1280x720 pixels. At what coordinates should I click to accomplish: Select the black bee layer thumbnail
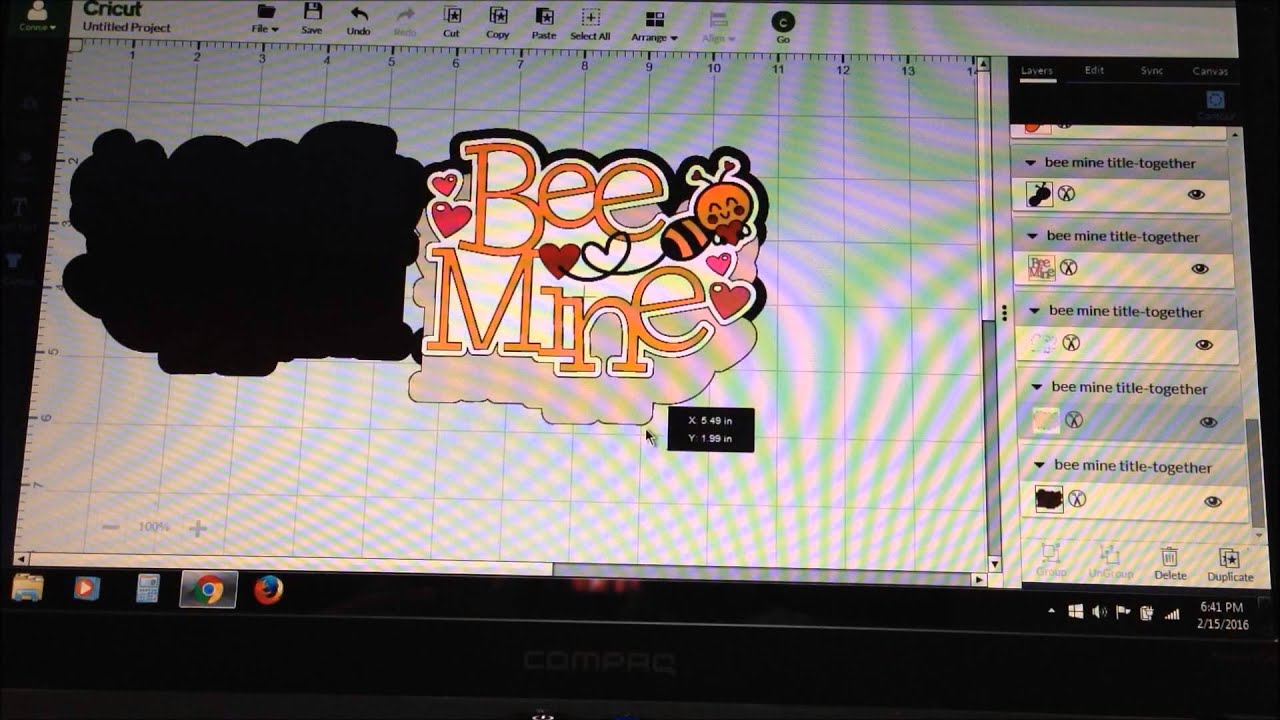[1039, 194]
